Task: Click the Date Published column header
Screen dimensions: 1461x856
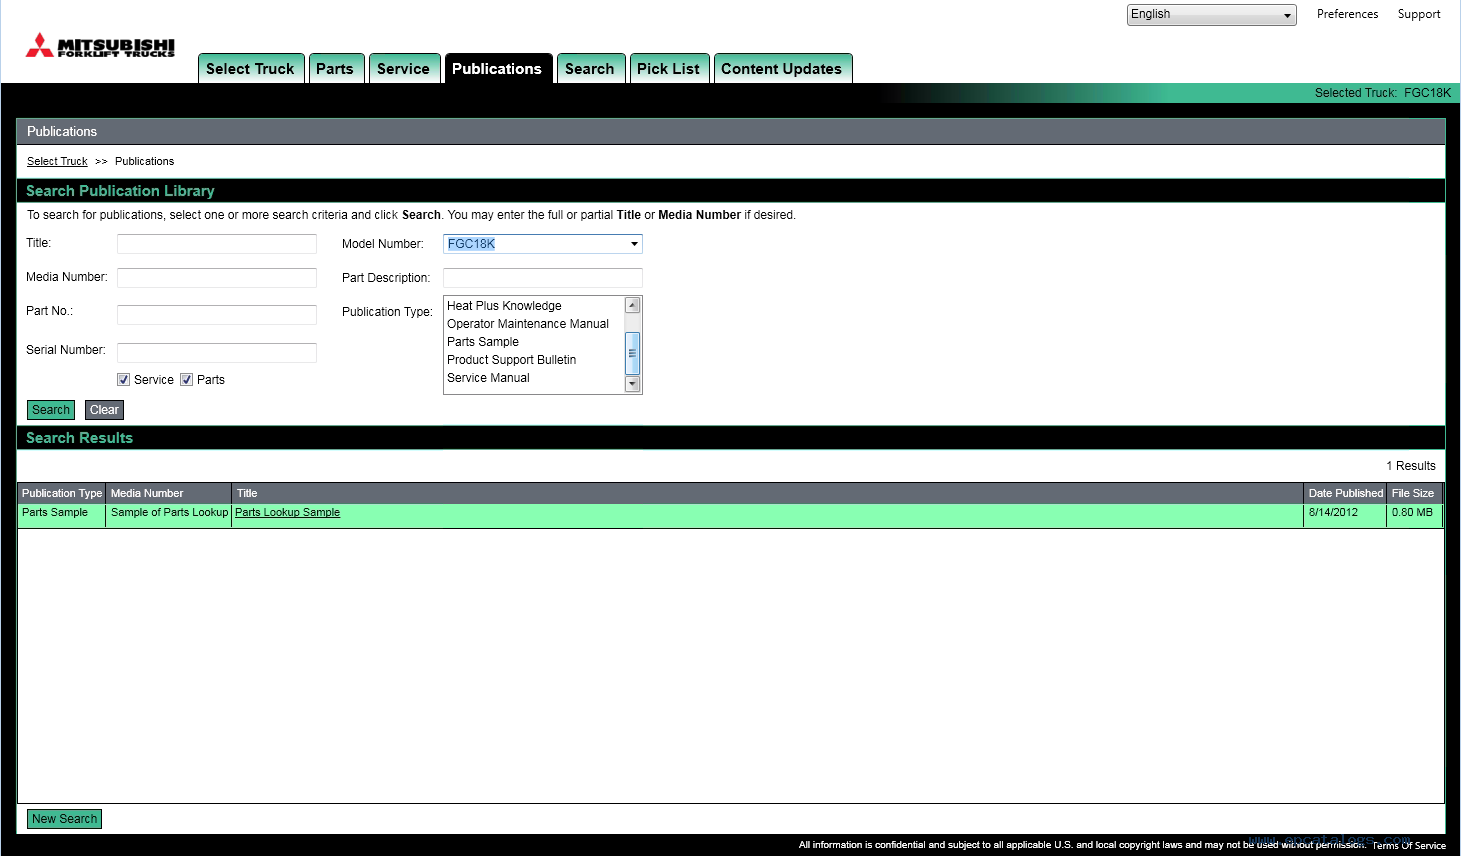Action: [1346, 493]
